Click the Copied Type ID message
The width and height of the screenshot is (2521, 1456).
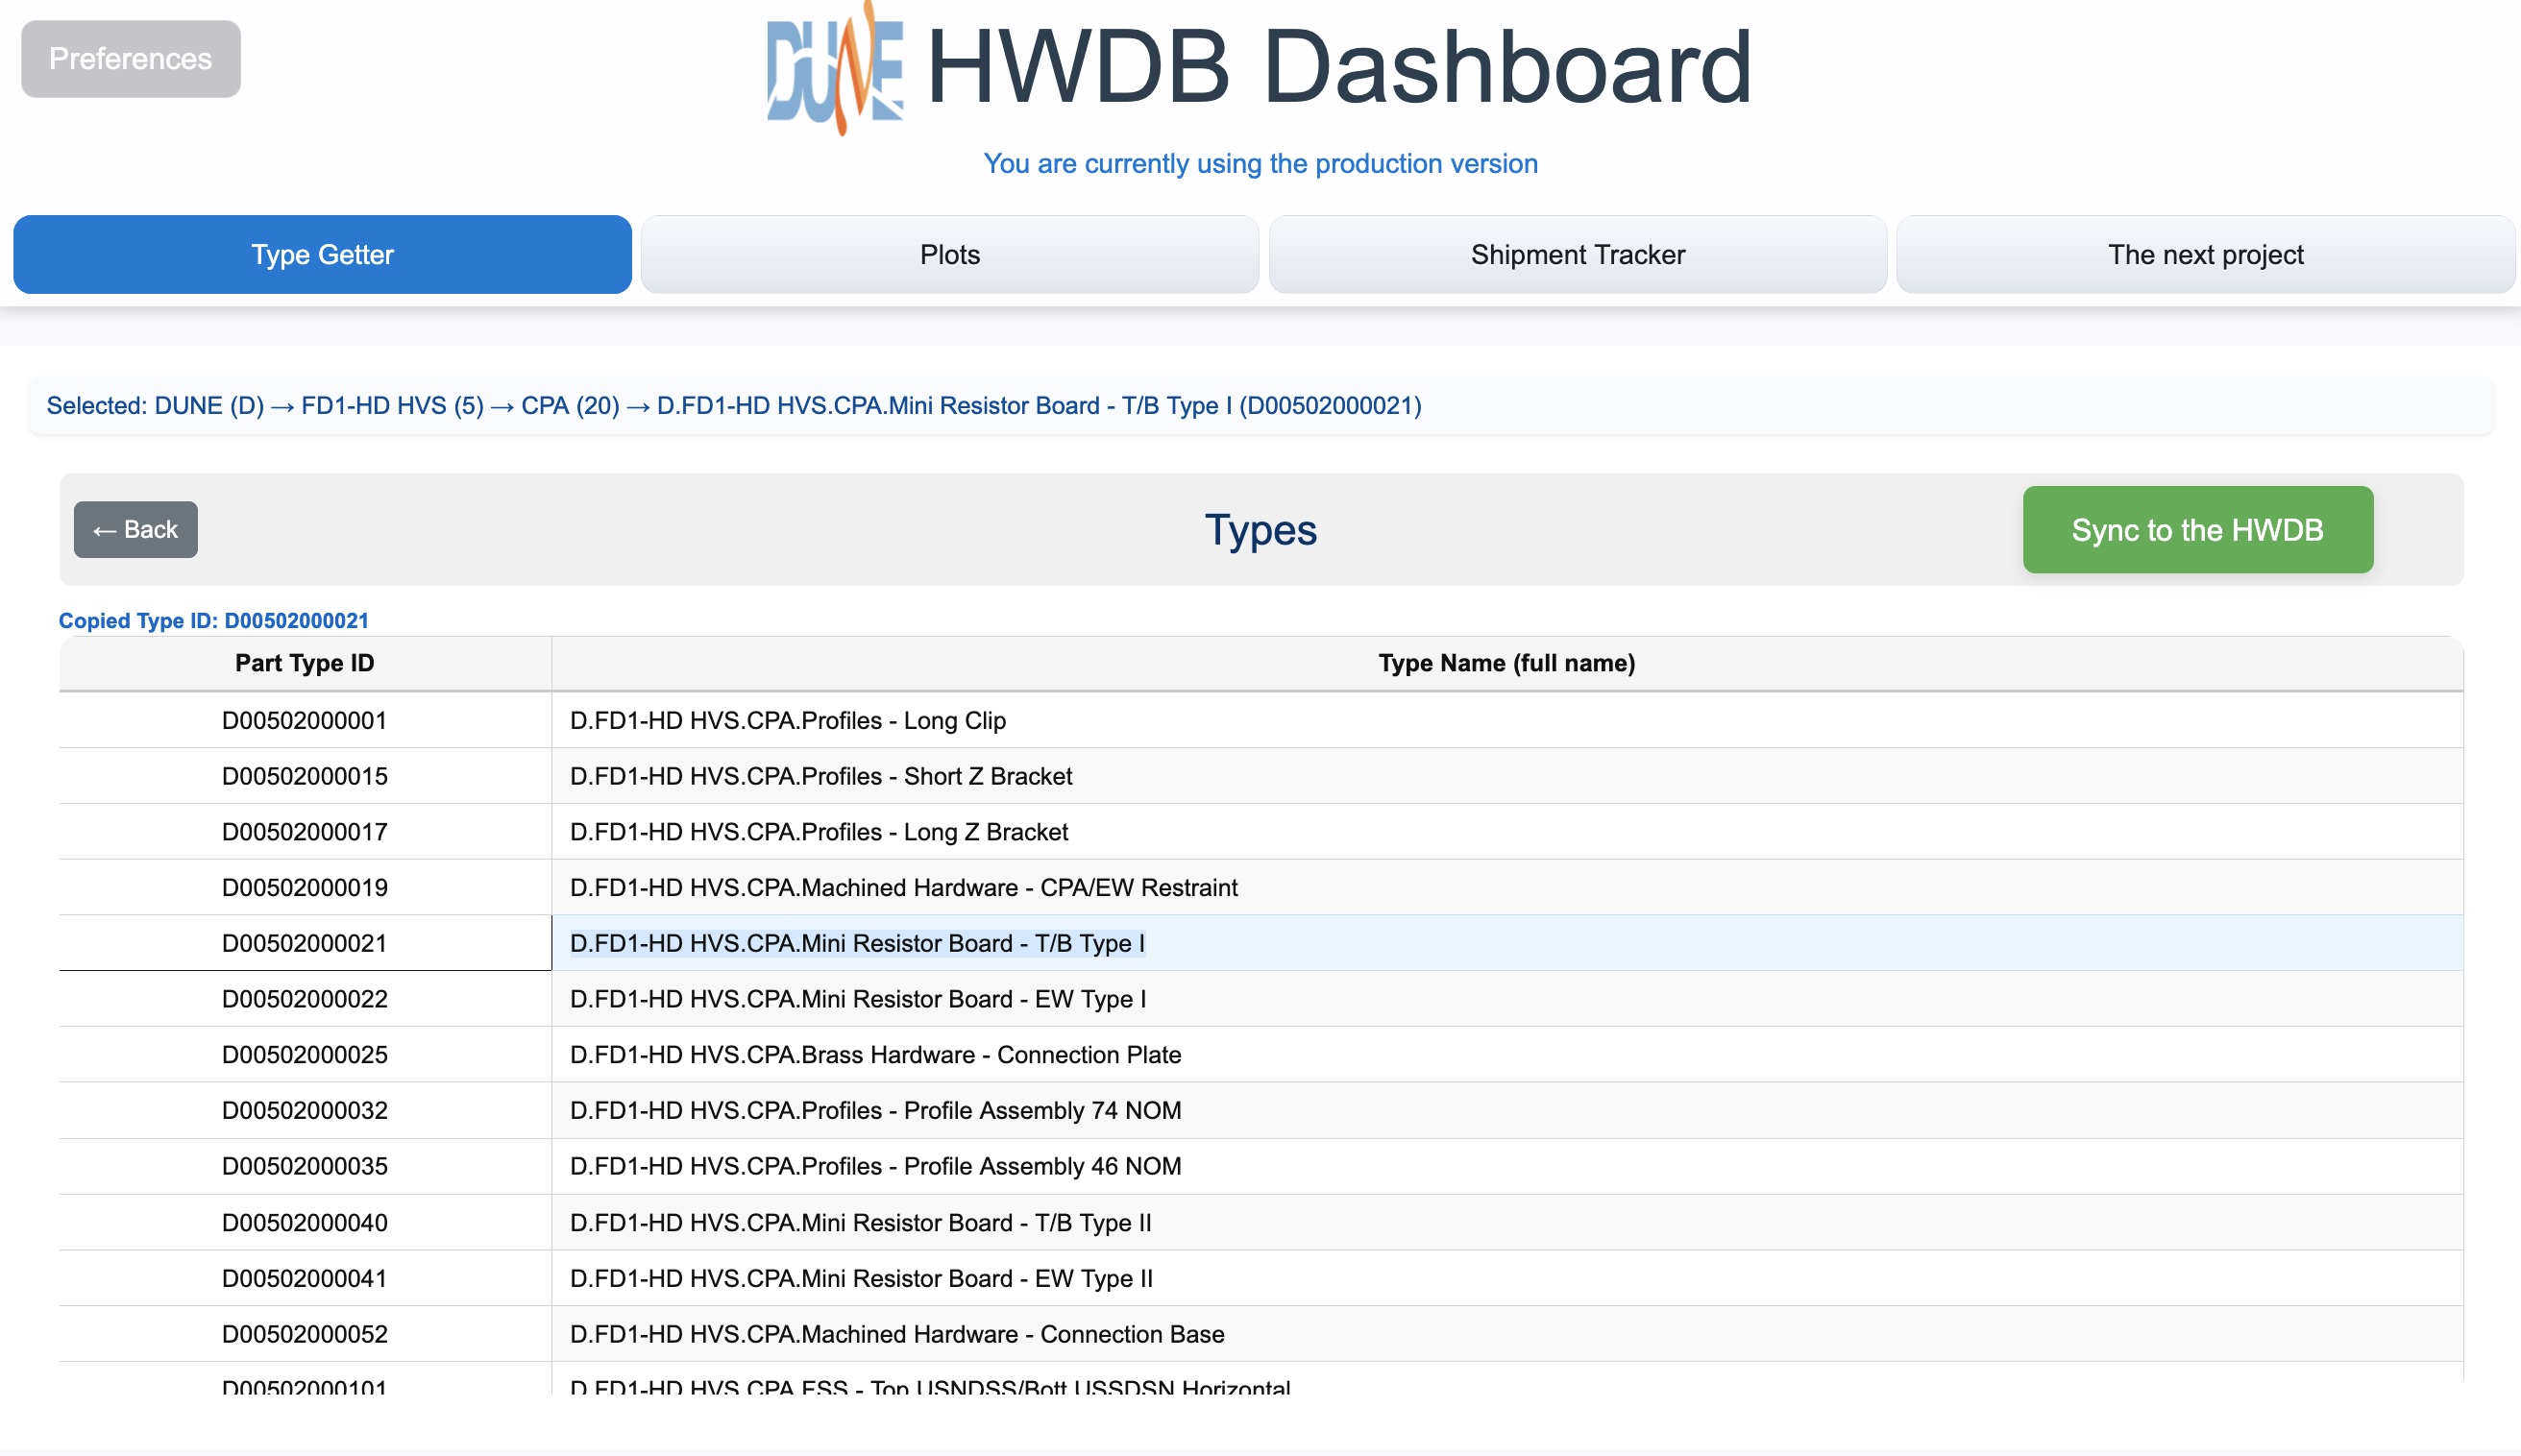(213, 621)
